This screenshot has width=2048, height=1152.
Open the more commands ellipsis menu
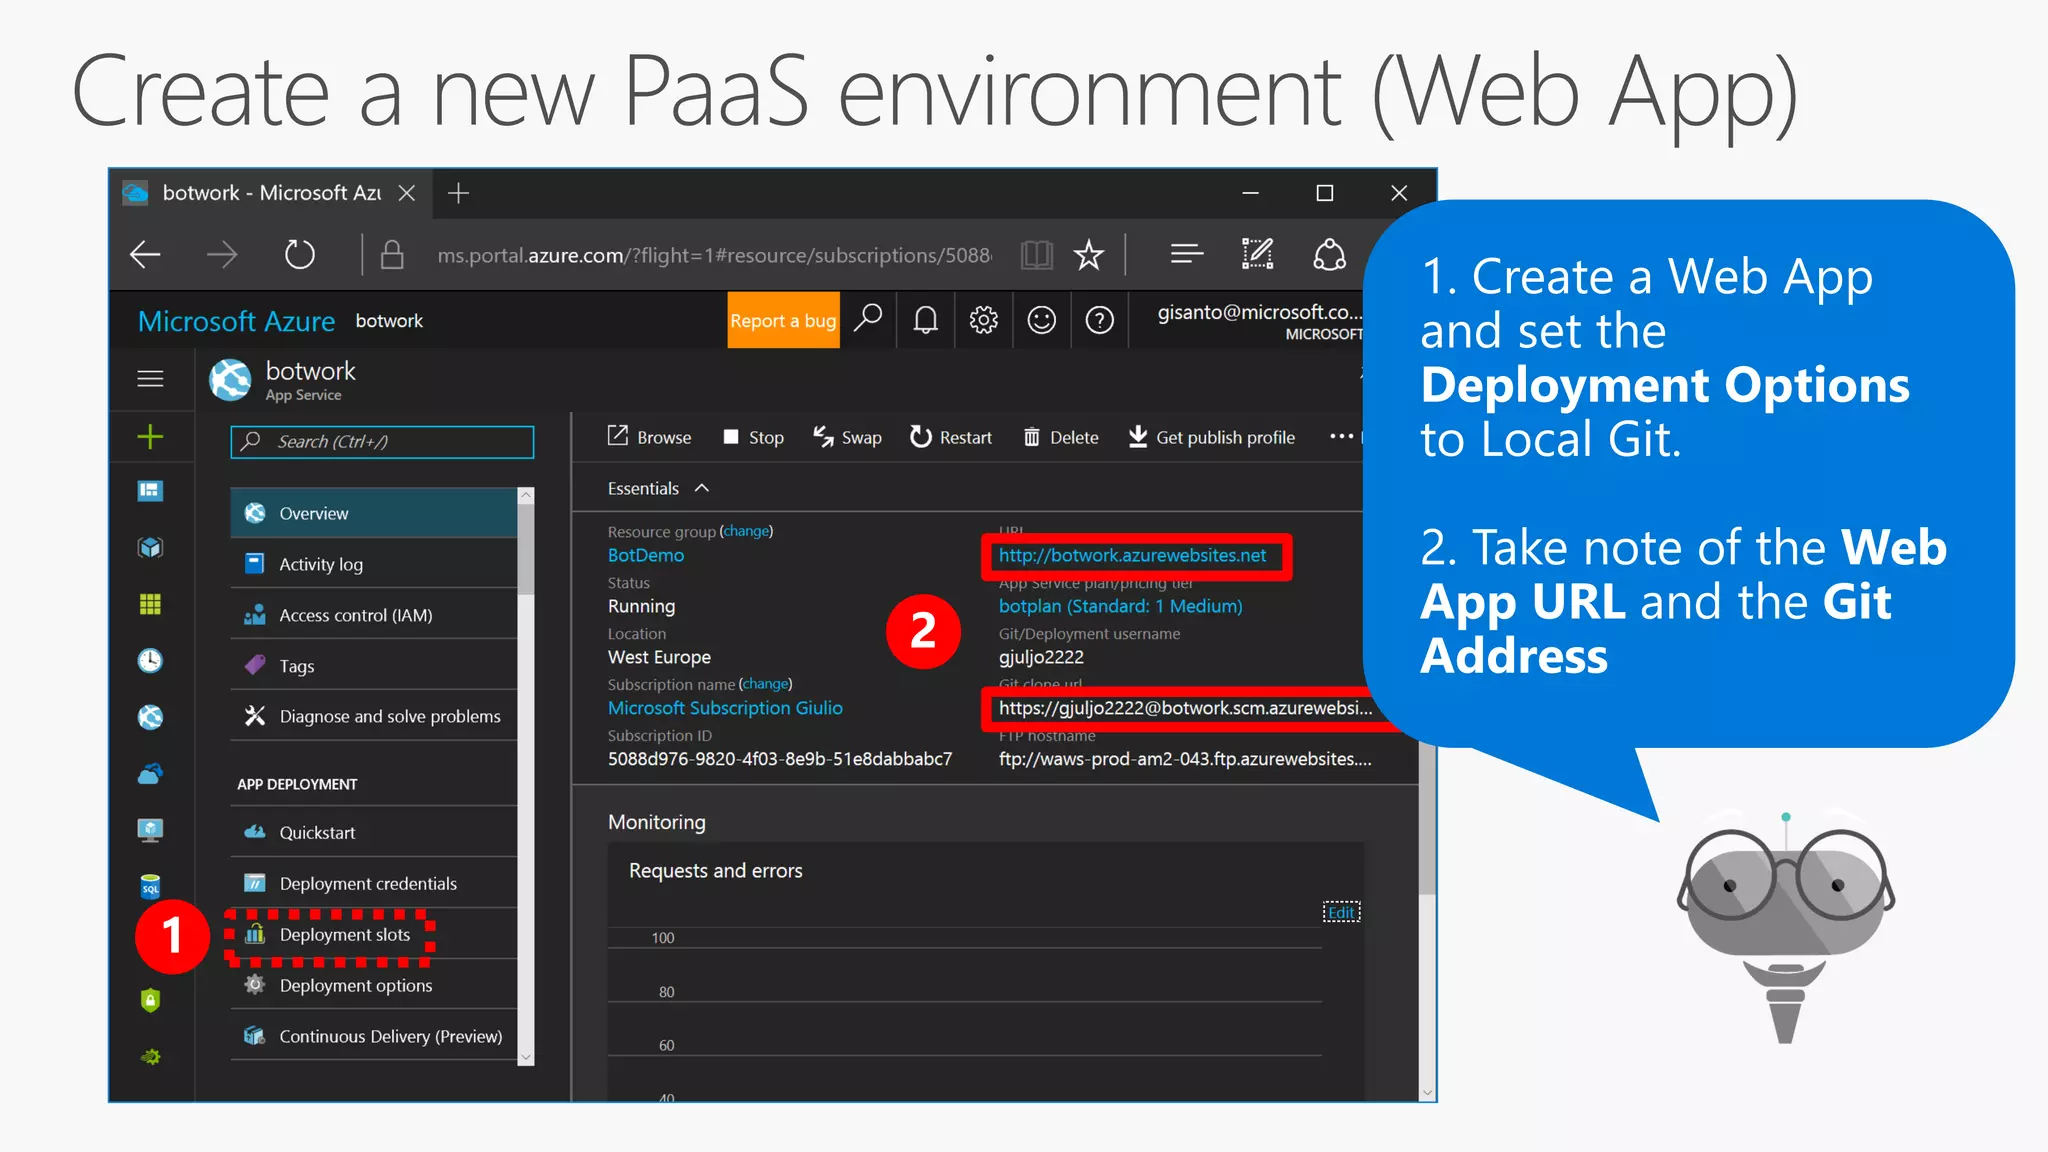pos(1341,436)
